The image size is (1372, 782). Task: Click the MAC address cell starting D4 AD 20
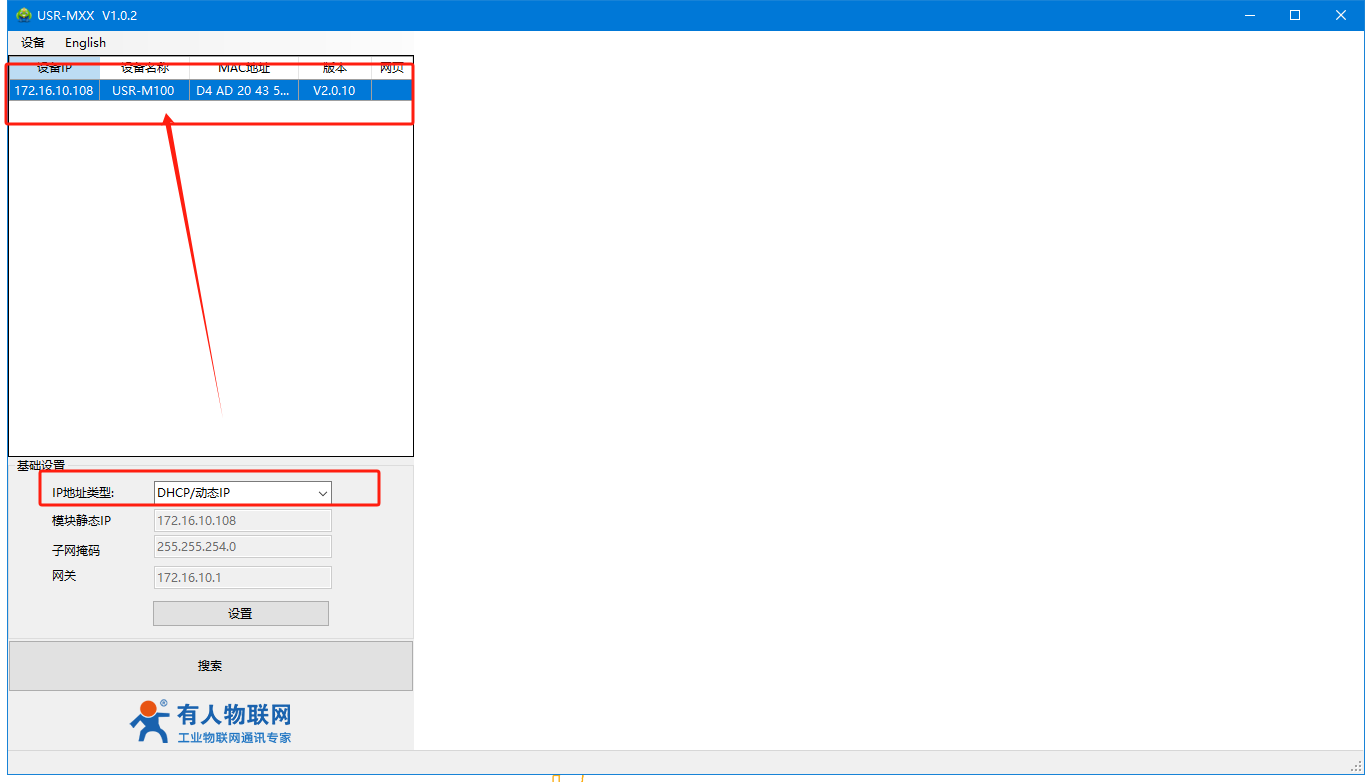click(244, 90)
